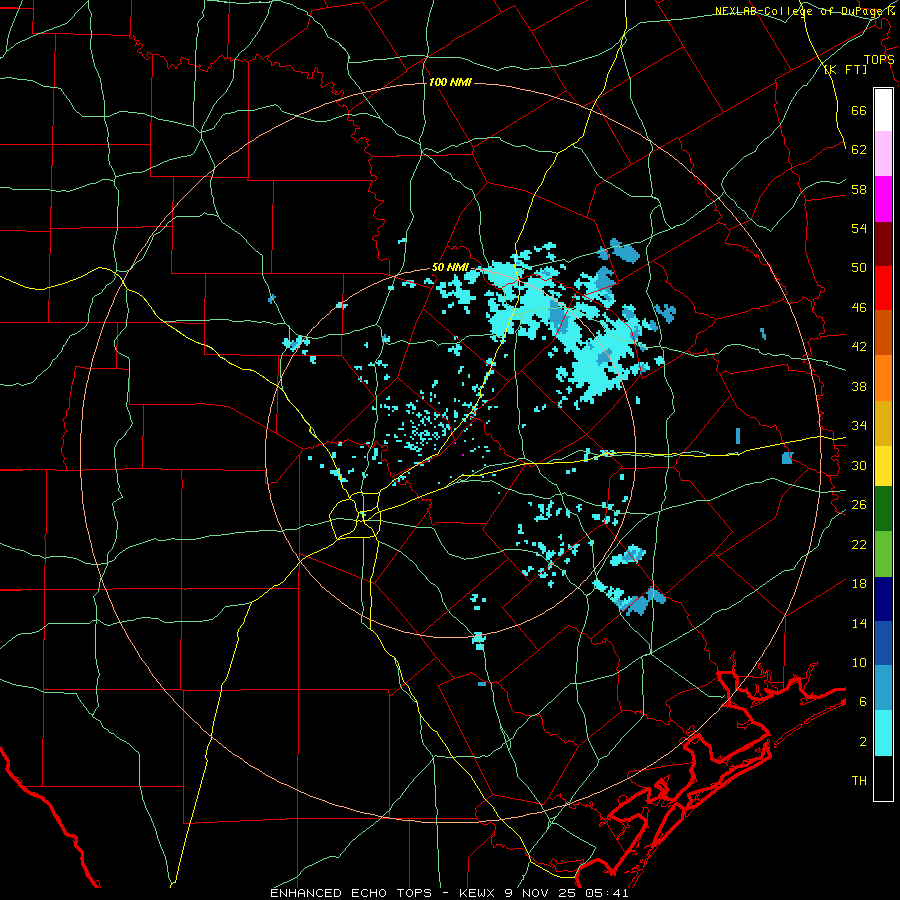Pick the navy blue legend swatch

(883, 599)
